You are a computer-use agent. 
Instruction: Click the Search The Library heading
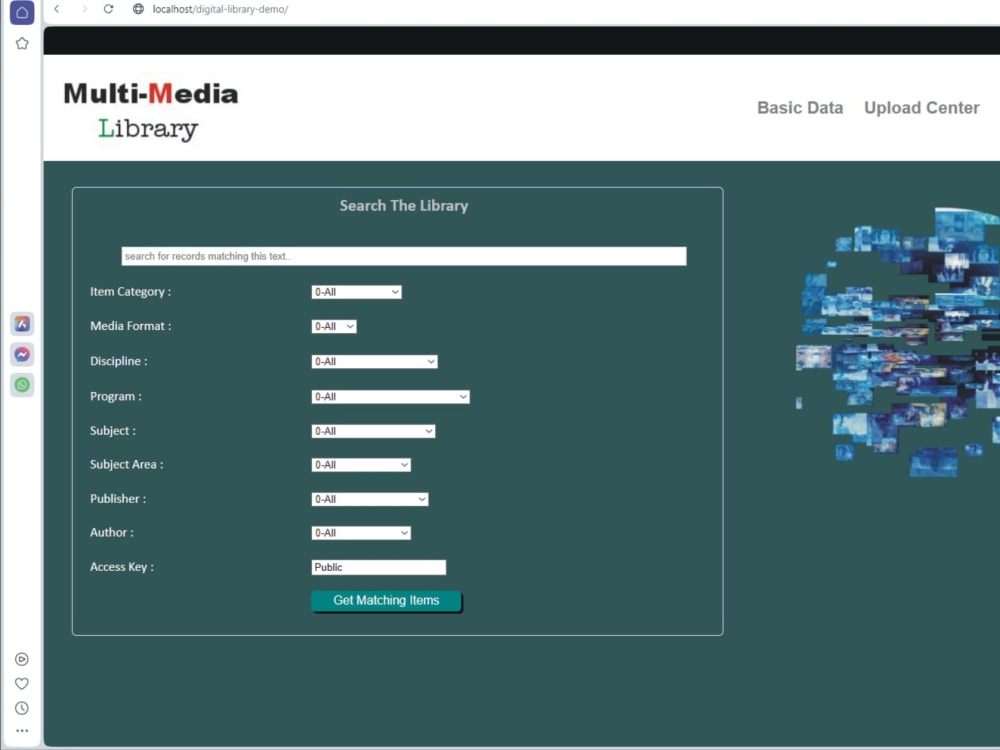tap(404, 206)
